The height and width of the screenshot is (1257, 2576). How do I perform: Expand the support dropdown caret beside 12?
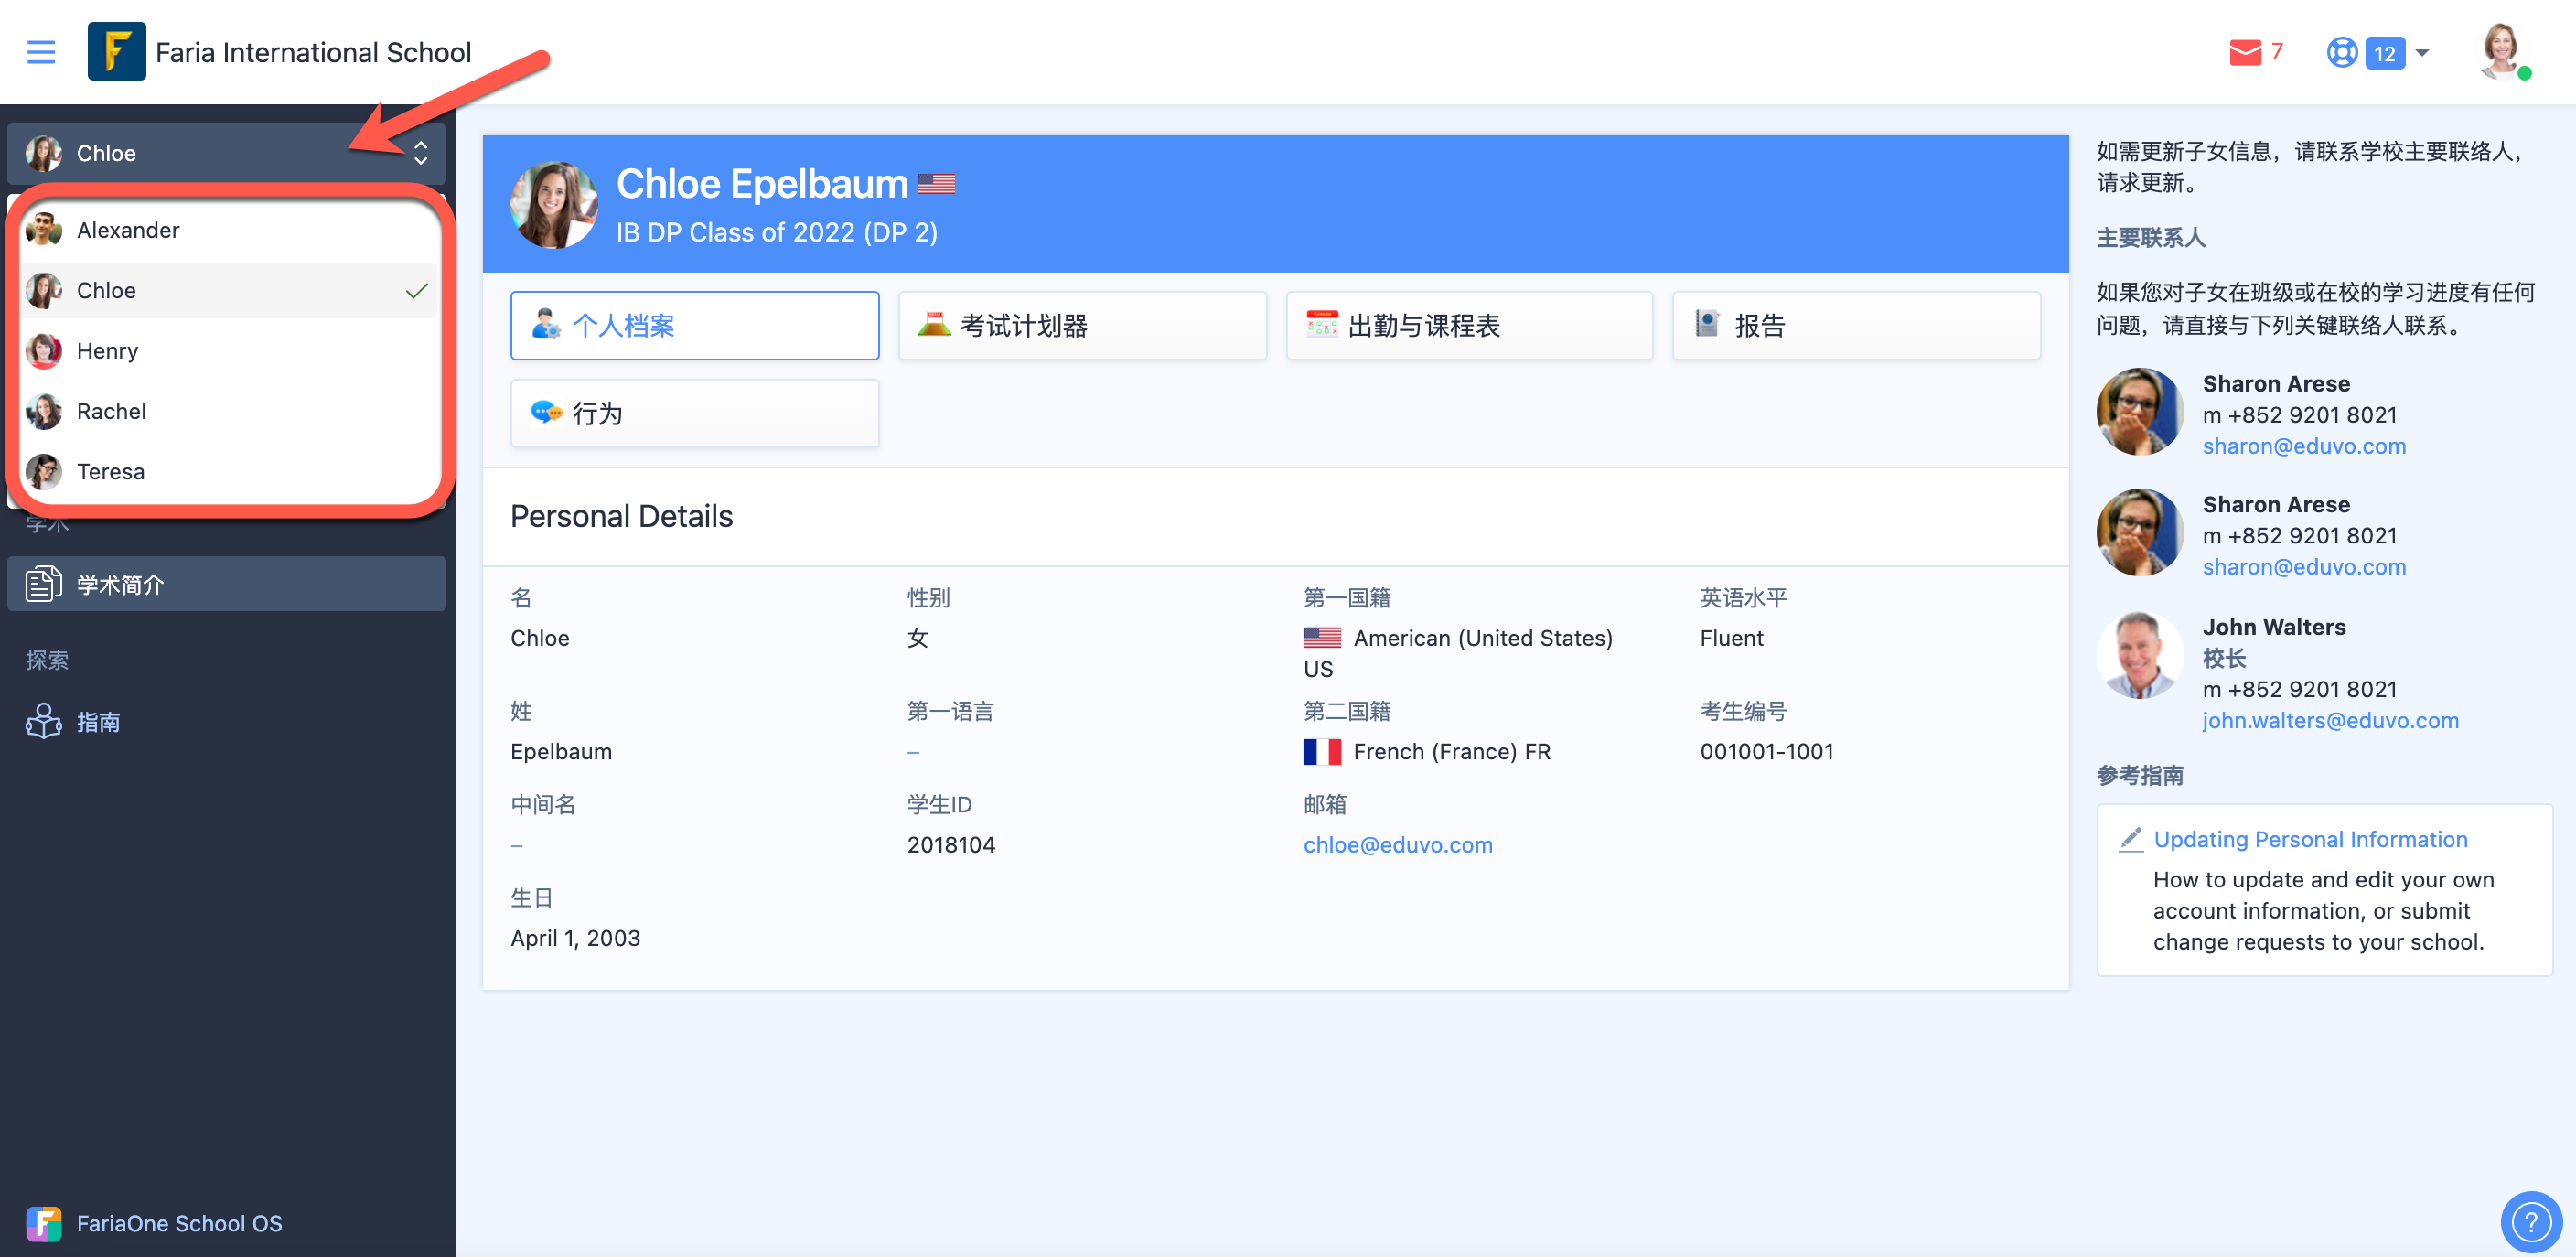(x=2422, y=52)
